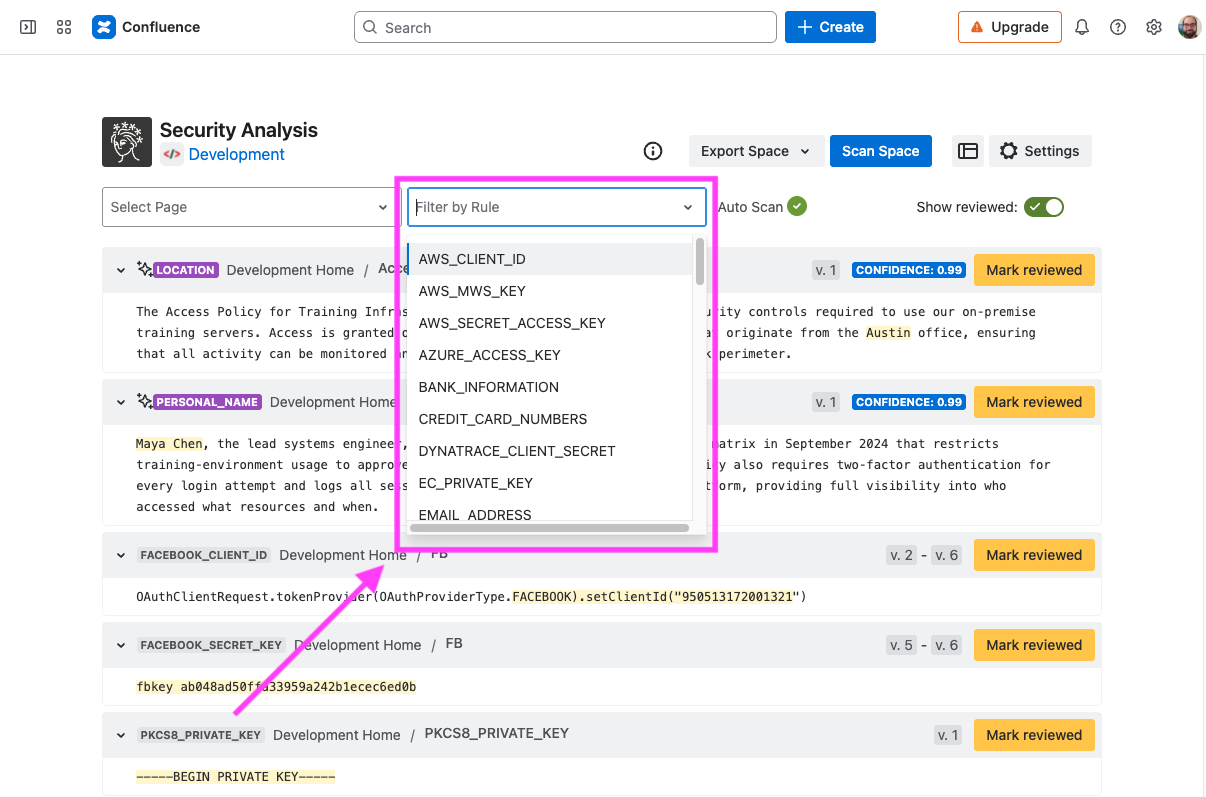1206x797 pixels.
Task: Collapse the PKCS8_PRIVATE_KEY finding row
Action: tap(121, 735)
